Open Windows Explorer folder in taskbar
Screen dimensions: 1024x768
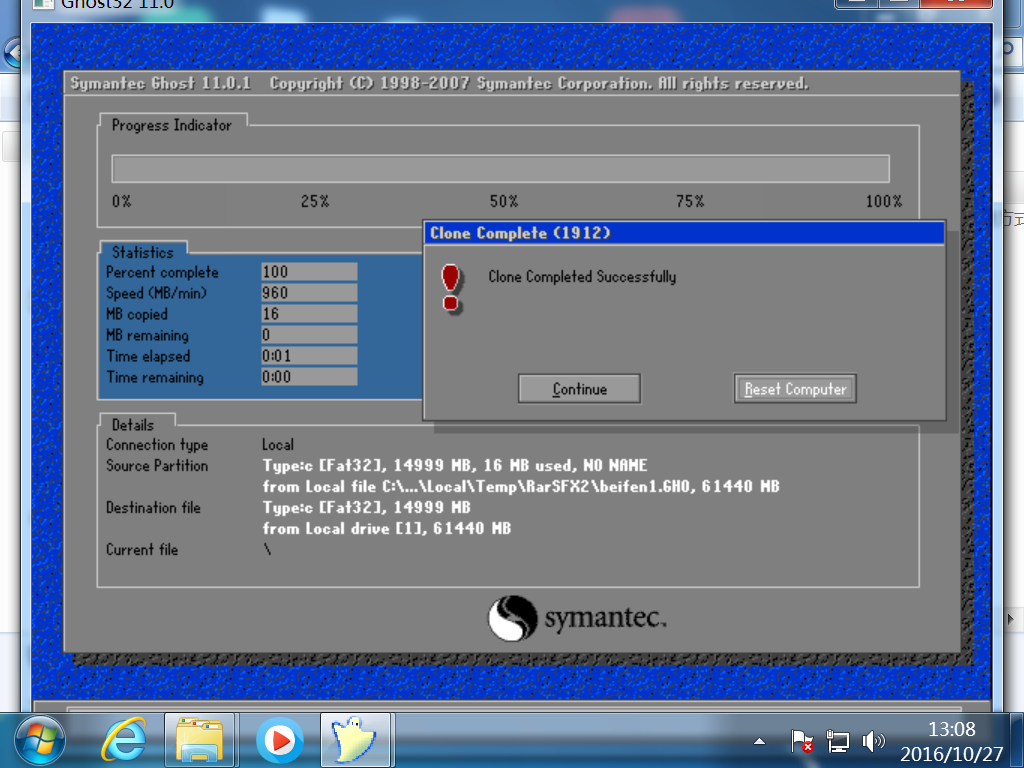pos(201,741)
